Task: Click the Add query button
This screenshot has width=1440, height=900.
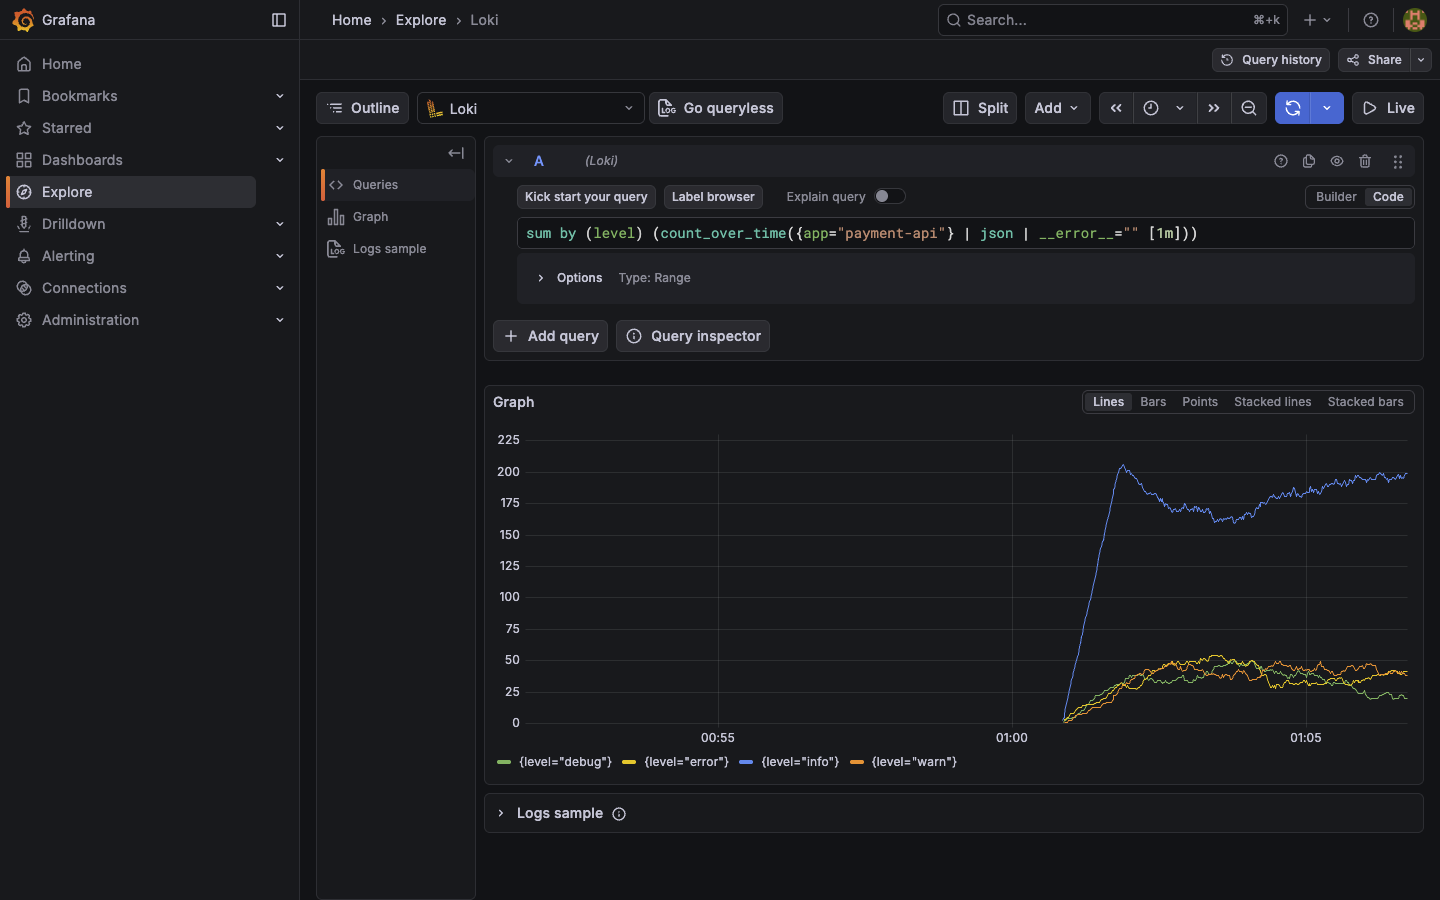Action: (551, 336)
